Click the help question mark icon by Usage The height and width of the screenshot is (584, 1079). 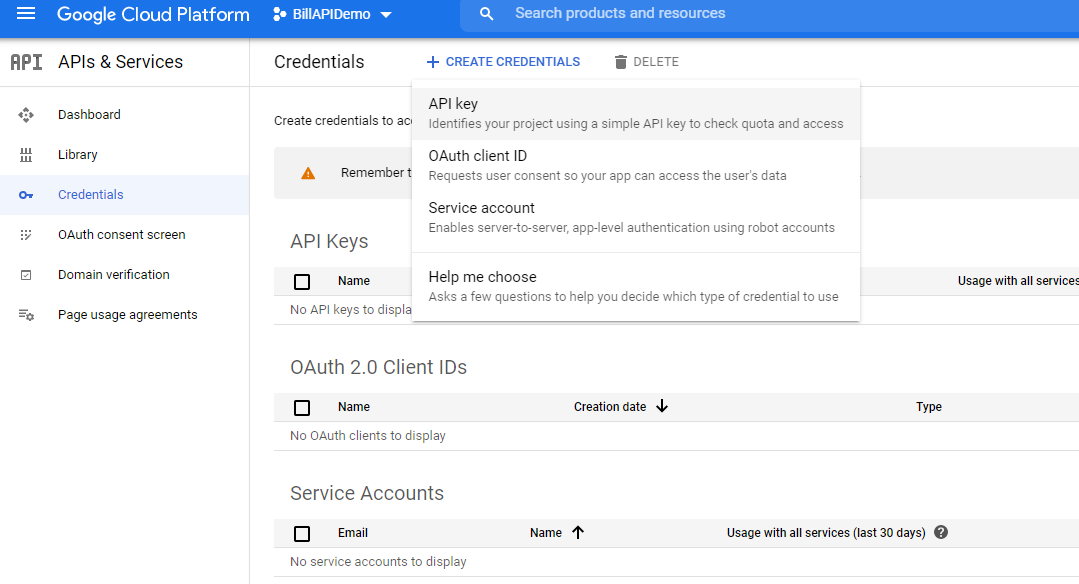[941, 532]
